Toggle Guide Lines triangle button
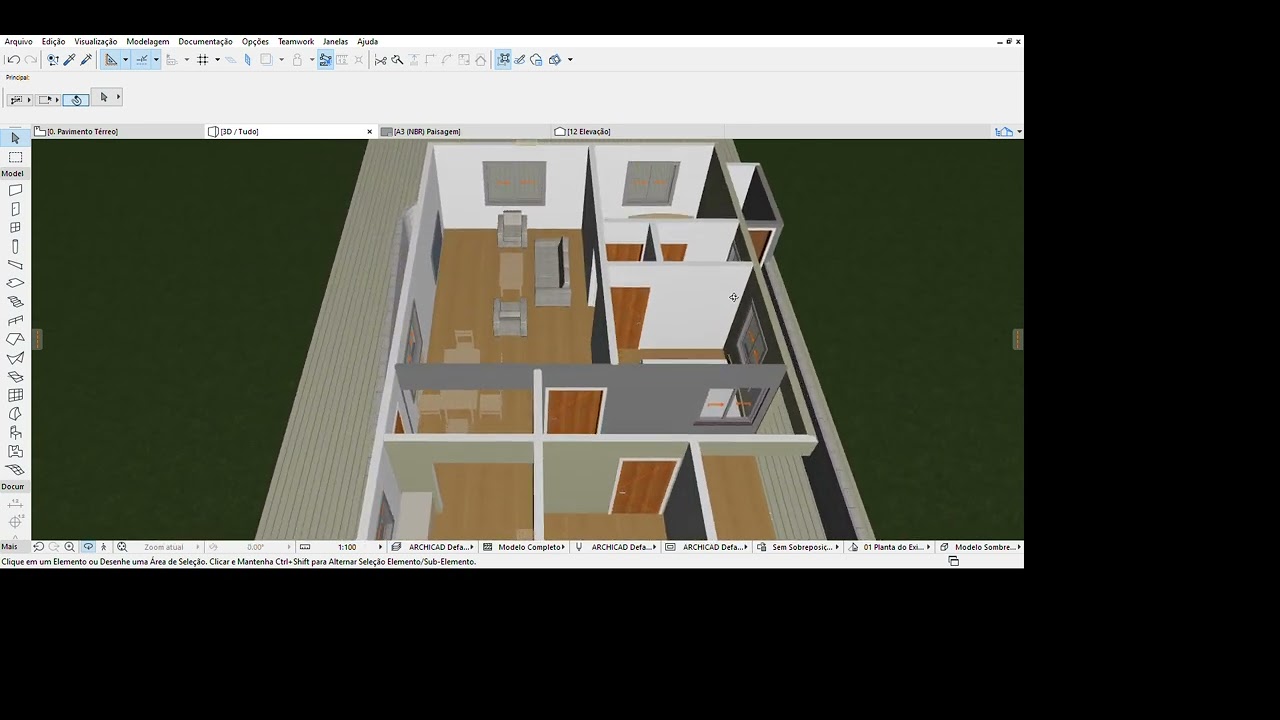Image resolution: width=1280 pixels, height=720 pixels. pyautogui.click(x=111, y=60)
